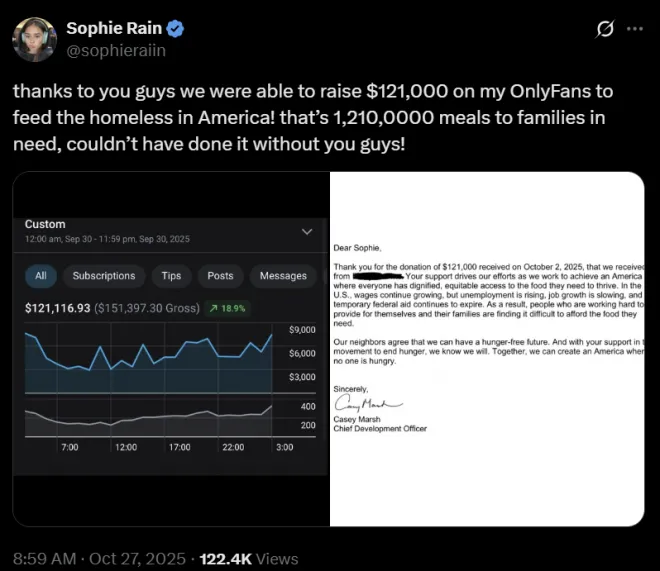This screenshot has width=660, height=571.
Task: Click the Custom date range label
Action: pyautogui.click(x=45, y=224)
